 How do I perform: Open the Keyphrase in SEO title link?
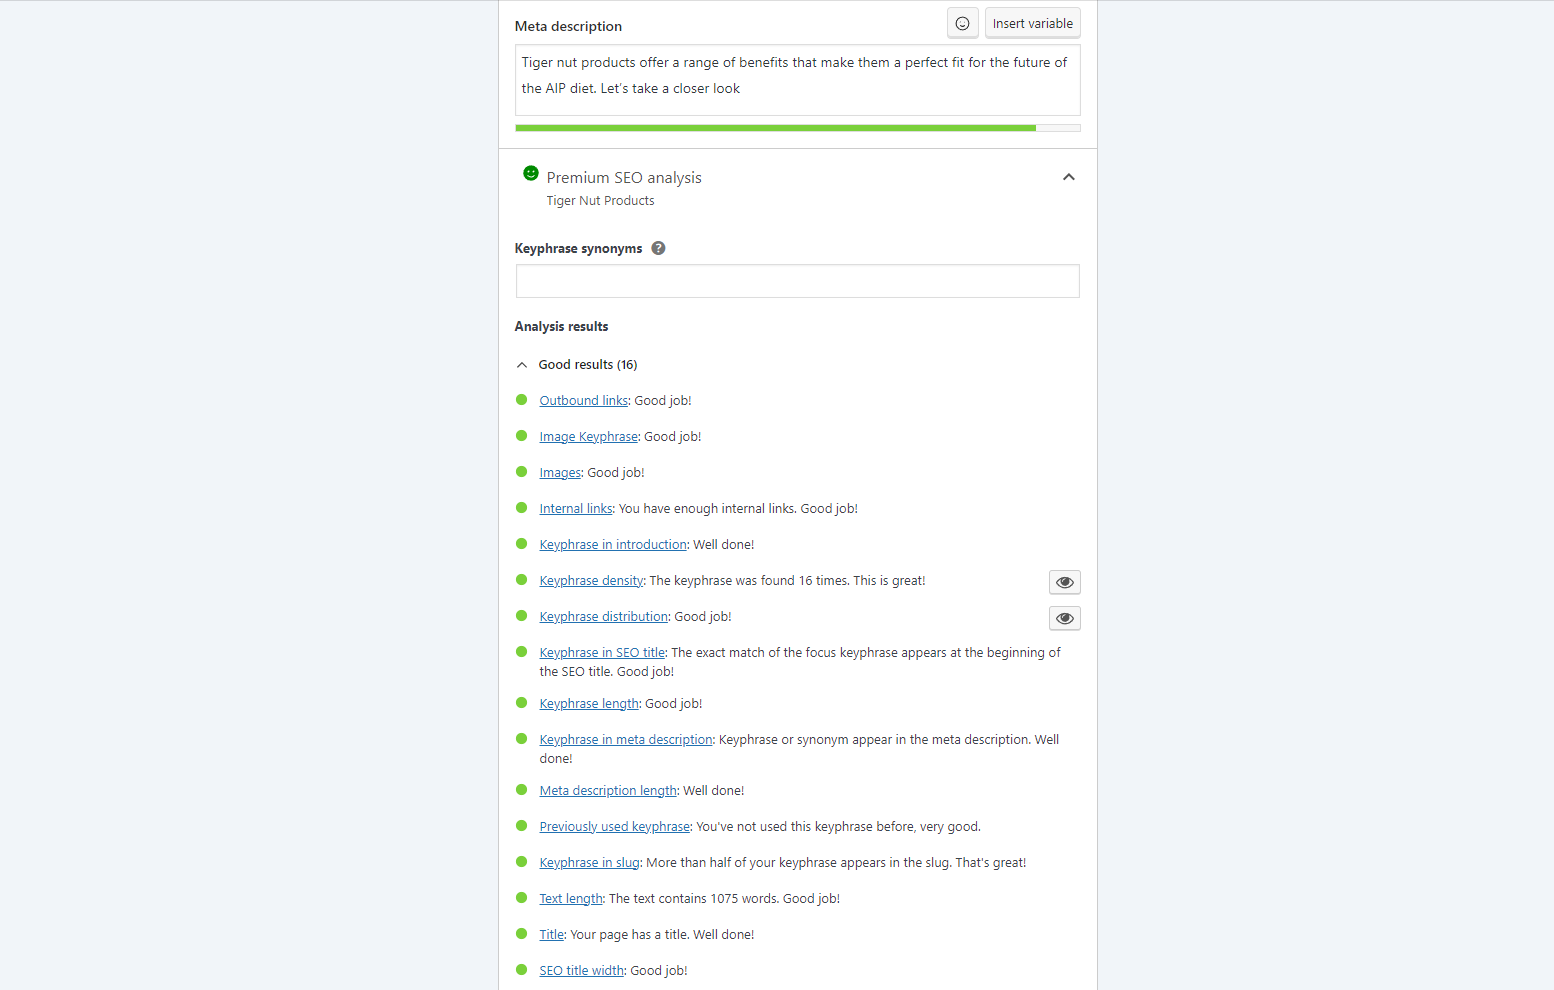[x=603, y=652]
